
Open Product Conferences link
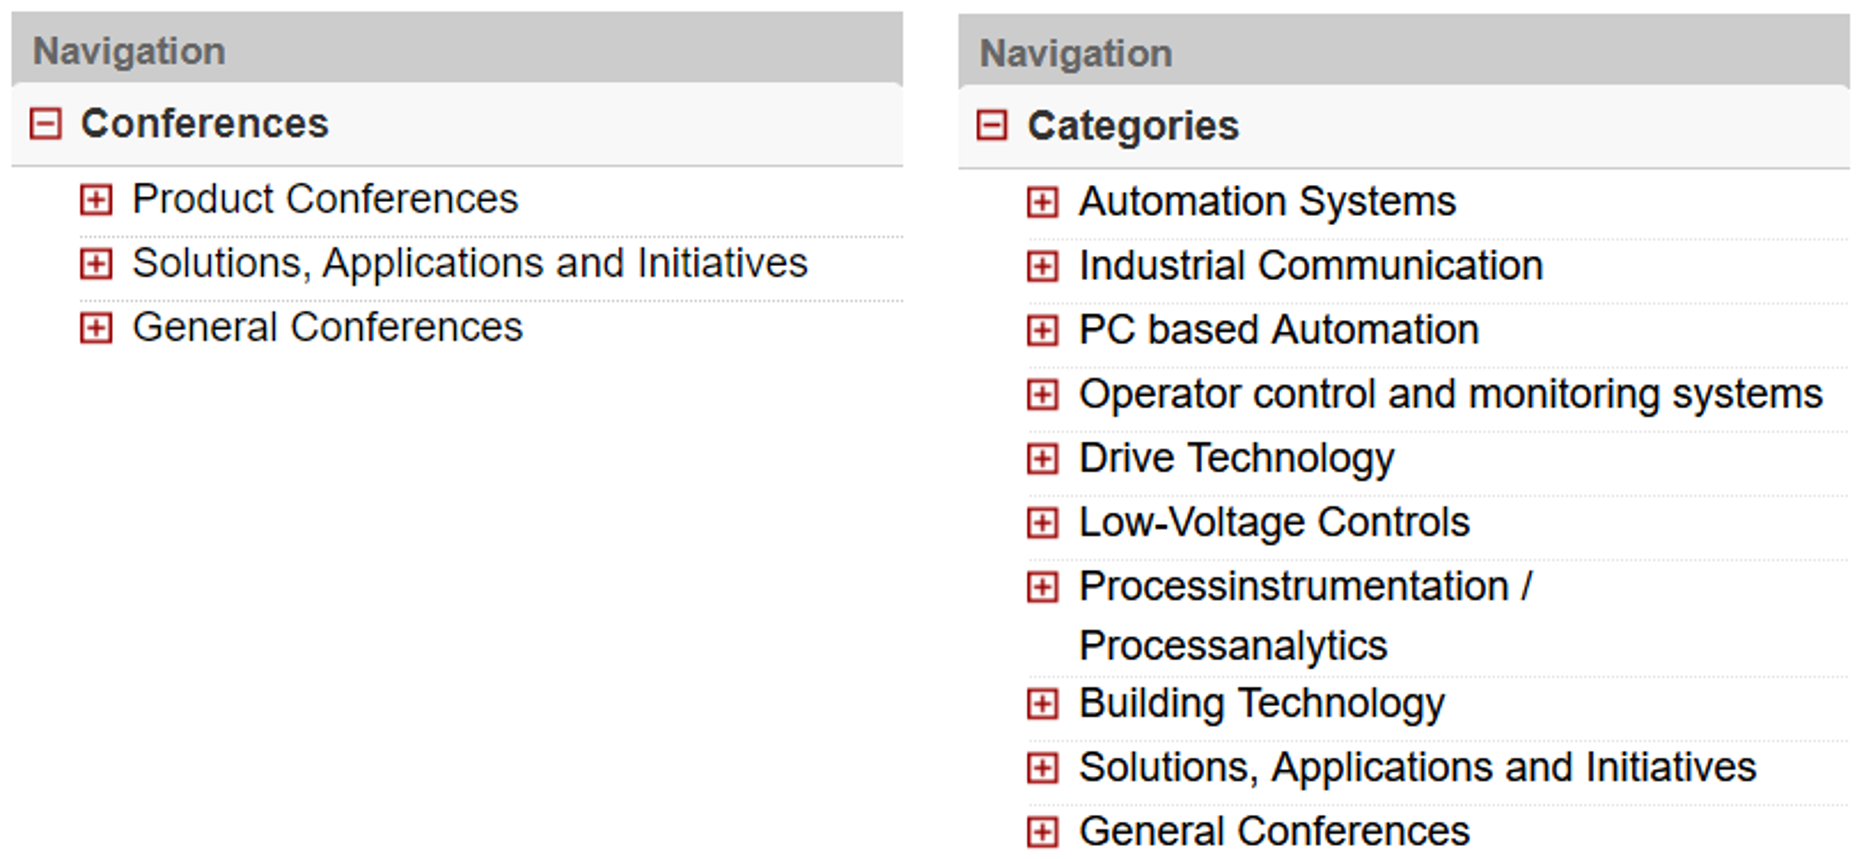point(325,199)
